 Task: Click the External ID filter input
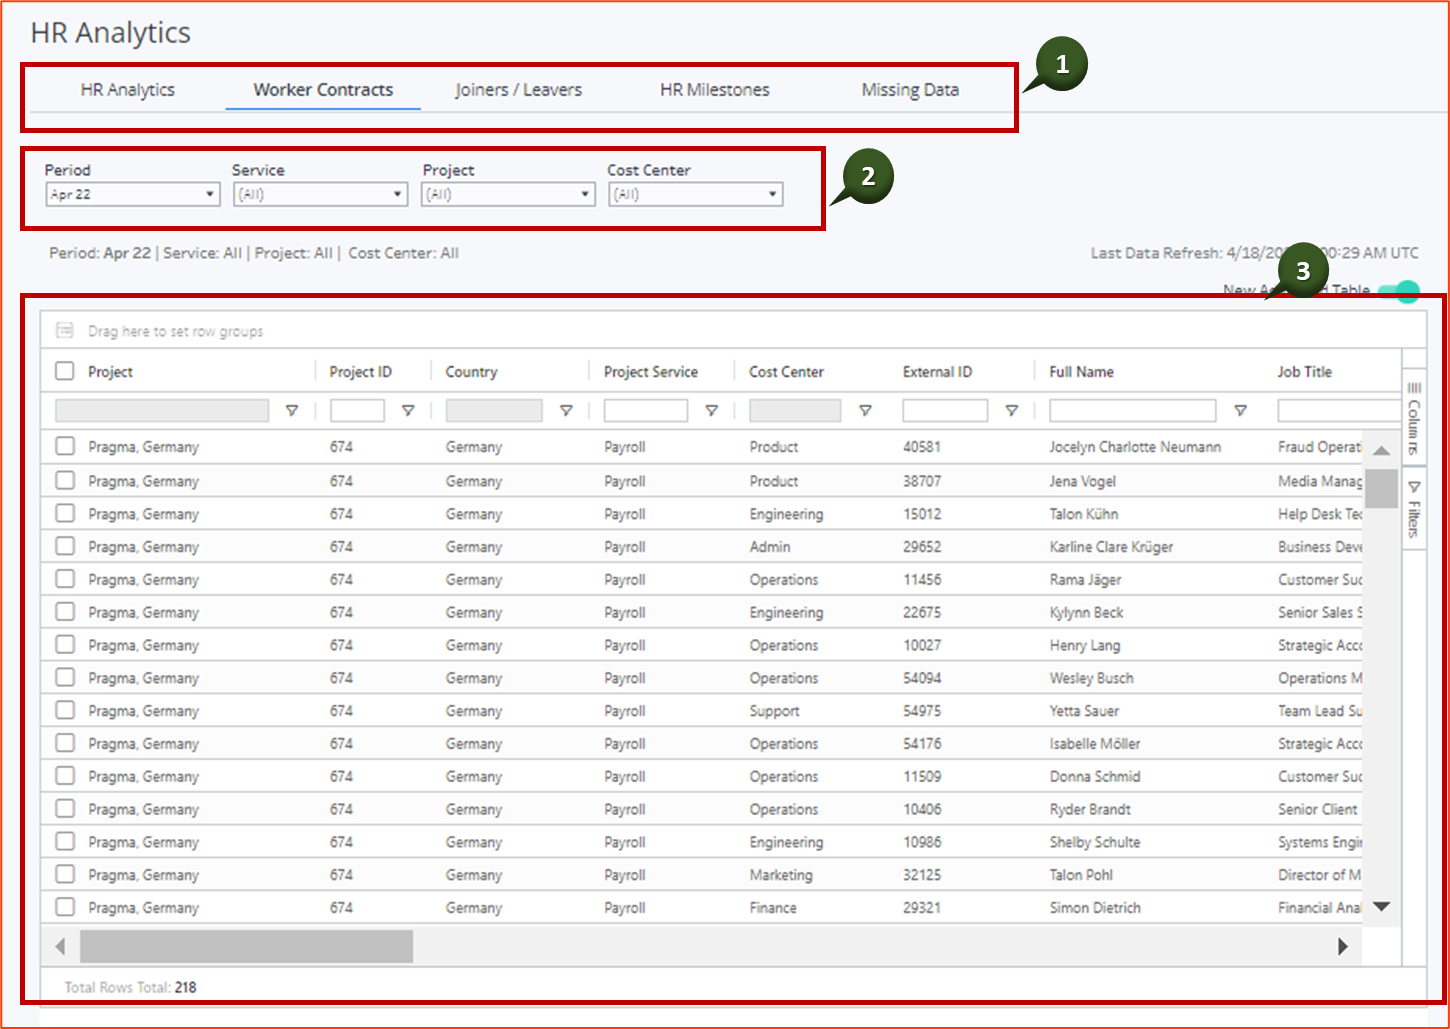click(x=945, y=411)
